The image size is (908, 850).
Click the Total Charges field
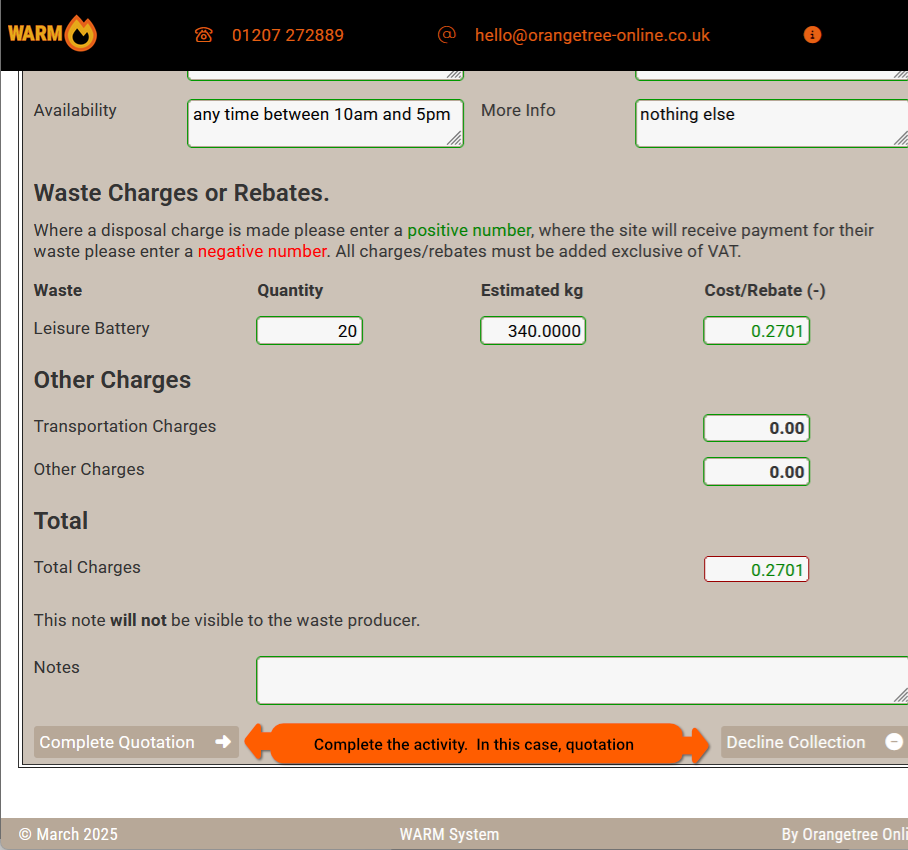[x=756, y=570]
